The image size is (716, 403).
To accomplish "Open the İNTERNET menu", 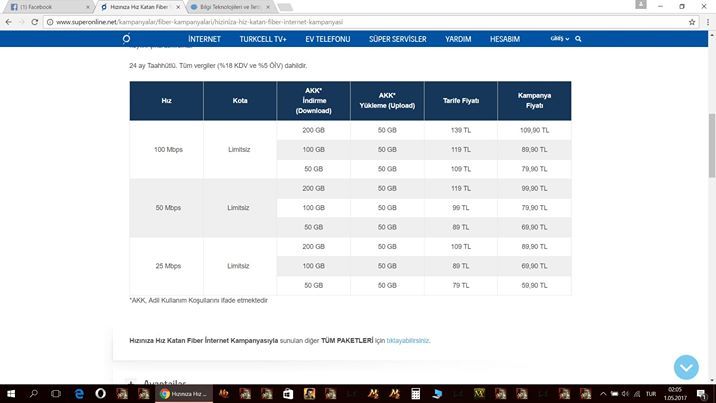I will (x=204, y=39).
